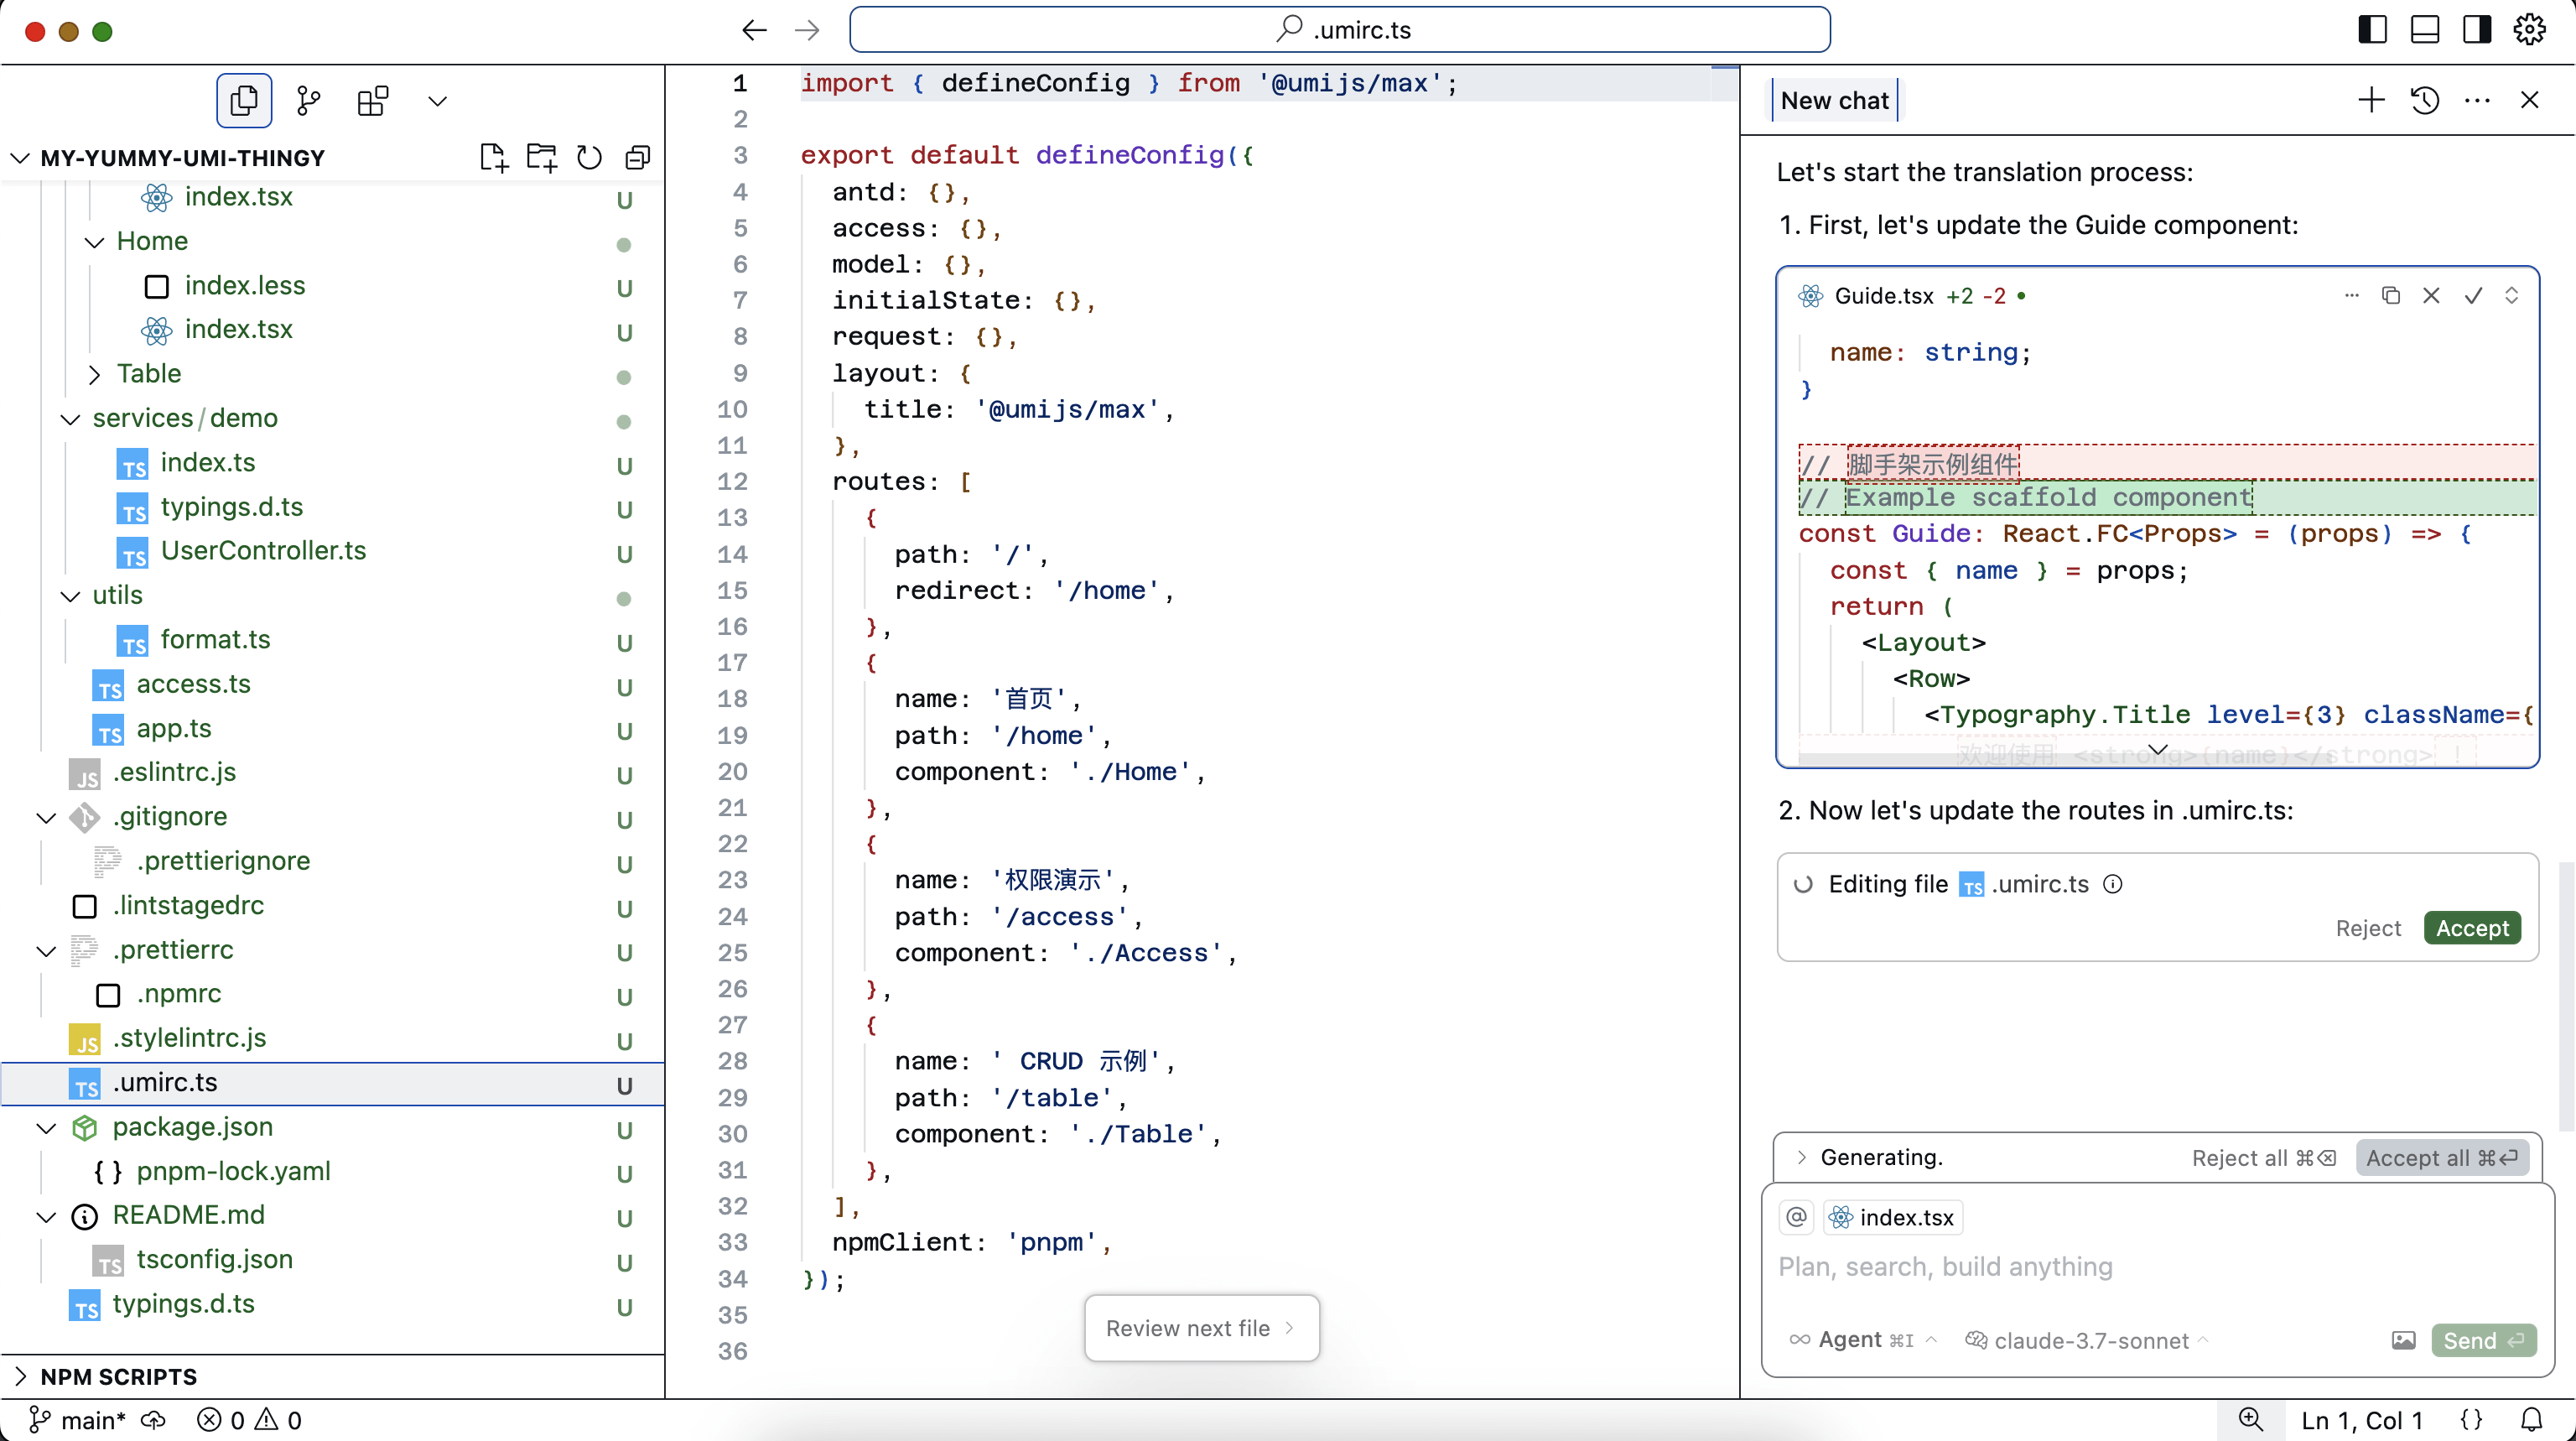
Task: Click the zoom magnifier in the status bar
Action: pos(2250,1420)
